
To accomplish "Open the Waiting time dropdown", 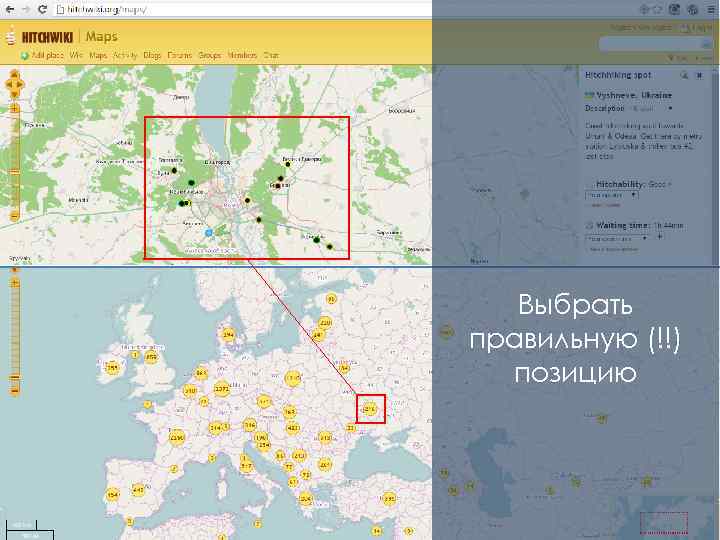I will pos(617,238).
